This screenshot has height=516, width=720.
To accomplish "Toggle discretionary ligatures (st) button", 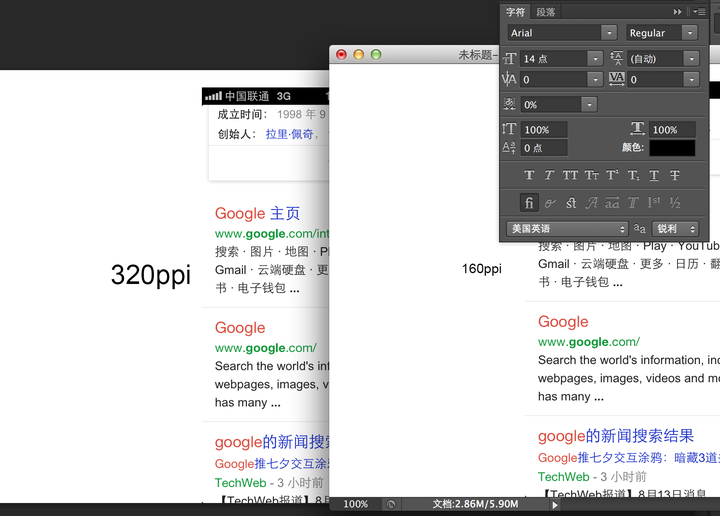I will click(571, 202).
